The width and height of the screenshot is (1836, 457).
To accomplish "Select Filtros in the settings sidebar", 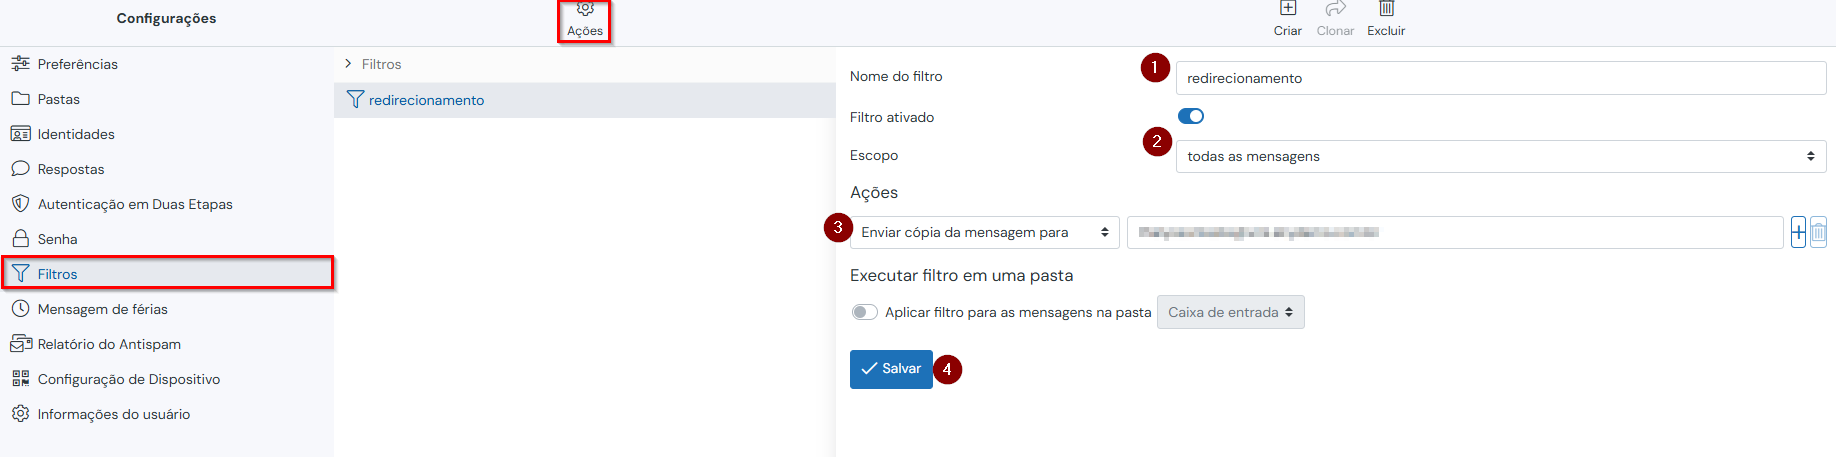I will coord(58,274).
